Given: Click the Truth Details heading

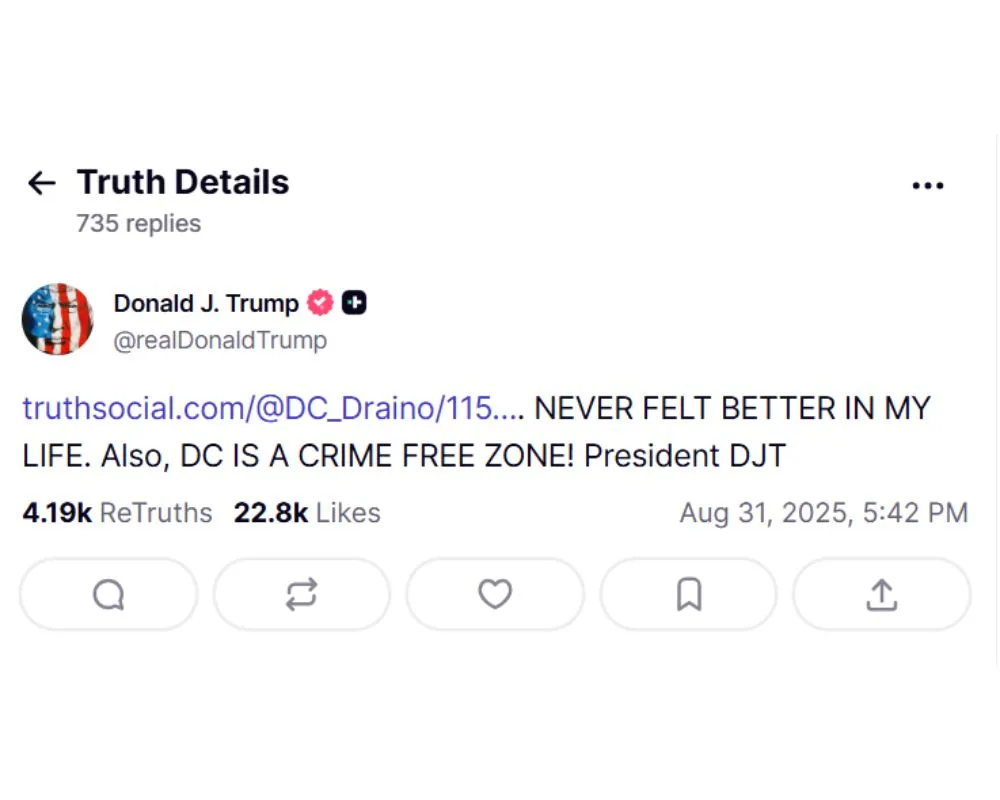Looking at the screenshot, I should (182, 182).
